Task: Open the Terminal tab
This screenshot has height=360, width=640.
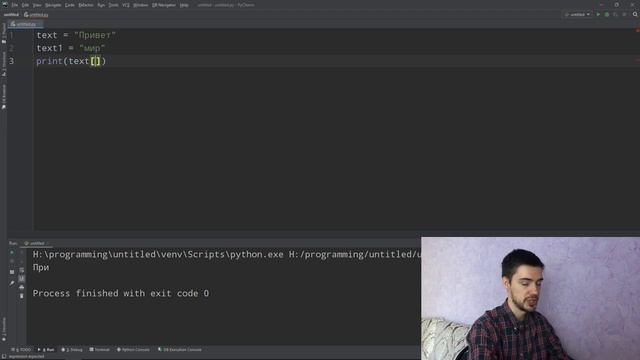Action: tap(100, 350)
